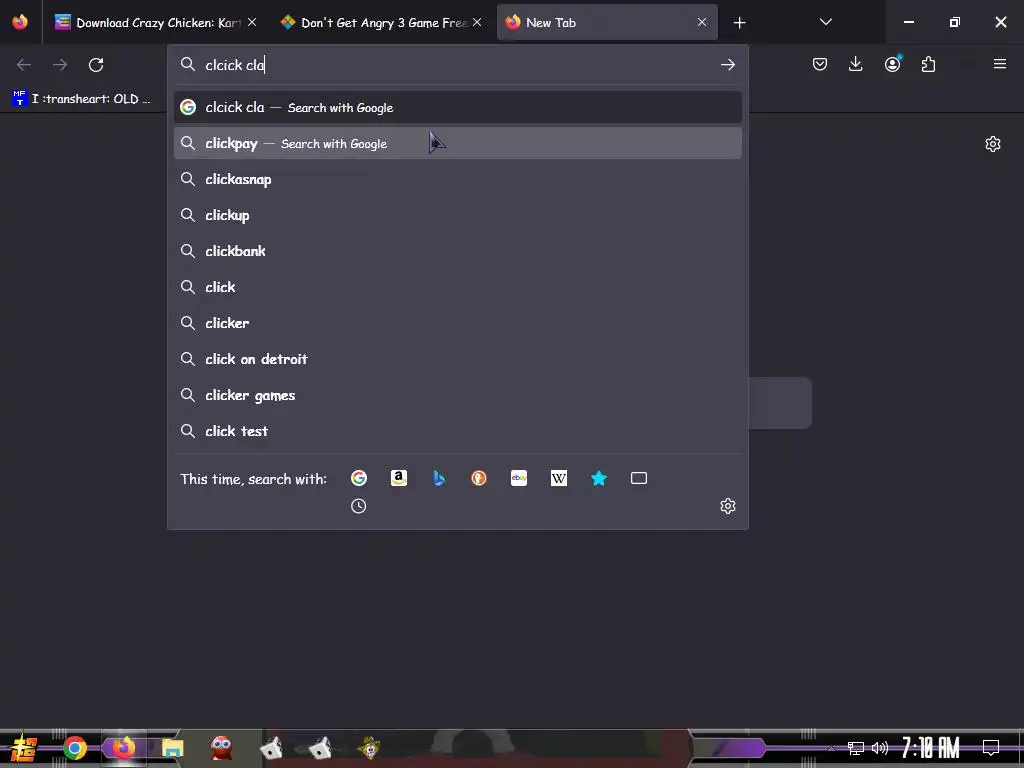The width and height of the screenshot is (1024, 768).
Task: Click the forward navigation arrow
Action: click(60, 65)
